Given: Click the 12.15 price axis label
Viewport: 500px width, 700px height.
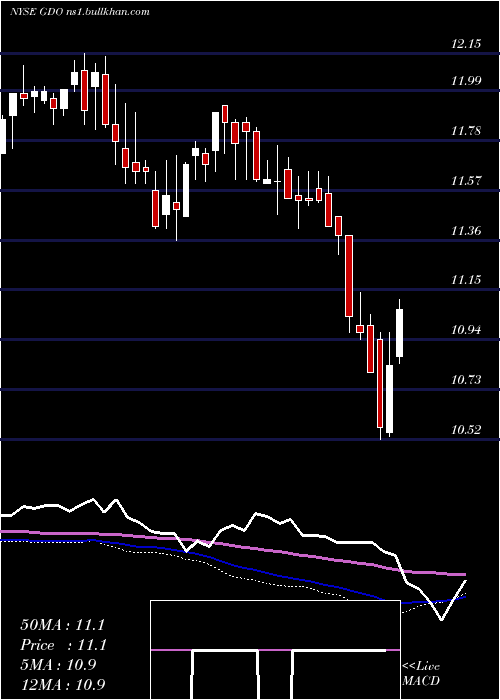Looking at the screenshot, I should [466, 44].
